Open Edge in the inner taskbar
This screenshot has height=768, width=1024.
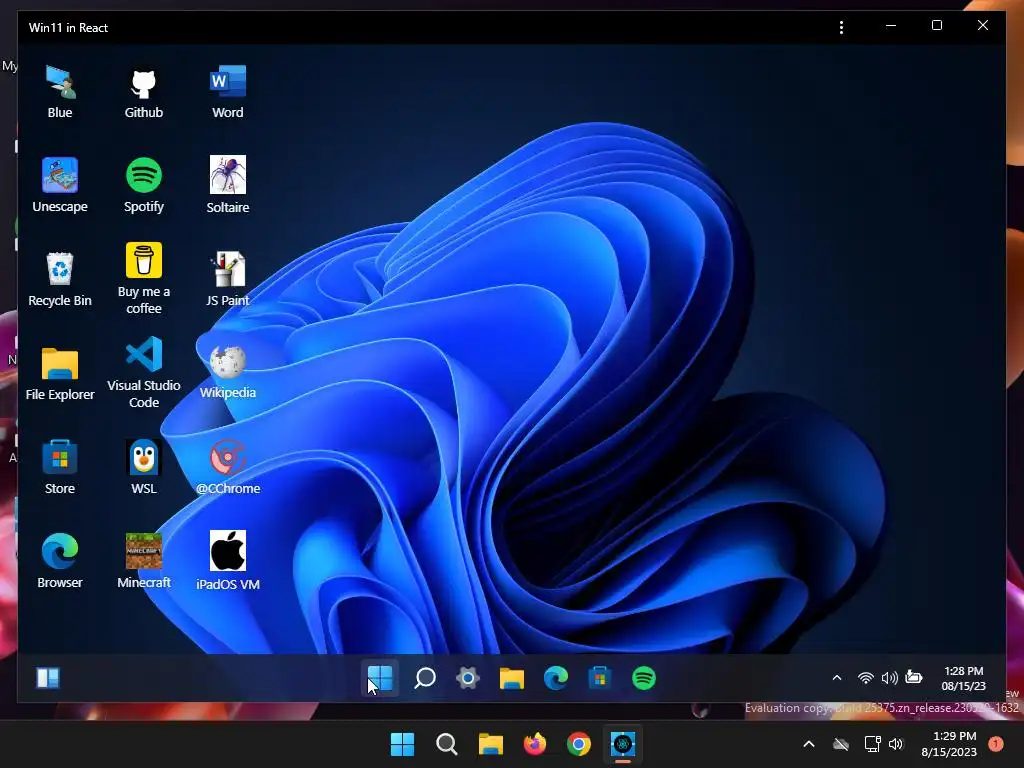coord(556,678)
